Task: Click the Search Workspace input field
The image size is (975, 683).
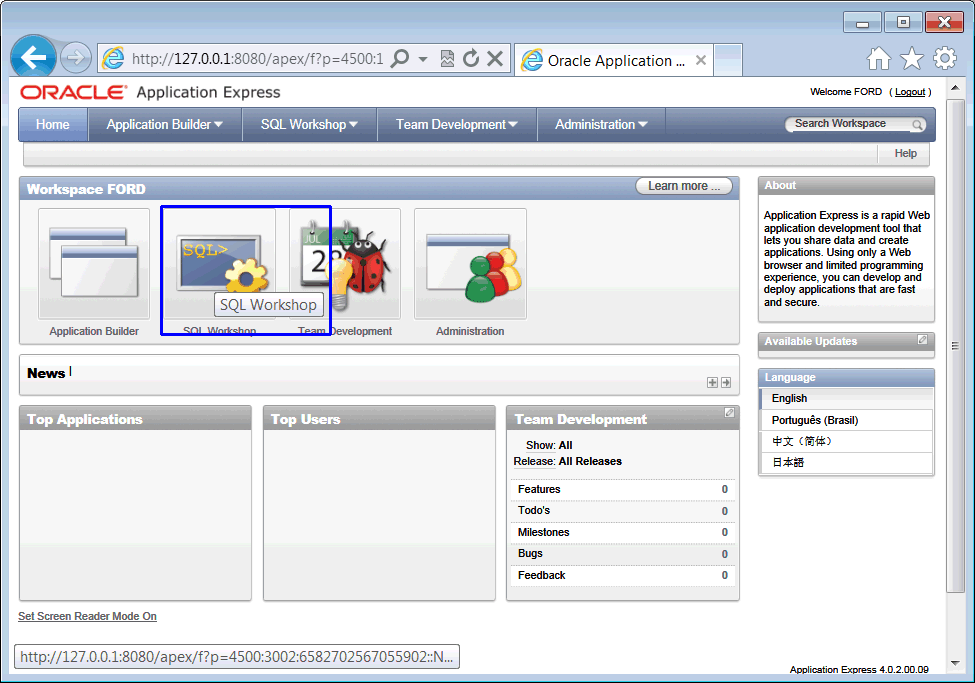Action: pyautogui.click(x=848, y=124)
